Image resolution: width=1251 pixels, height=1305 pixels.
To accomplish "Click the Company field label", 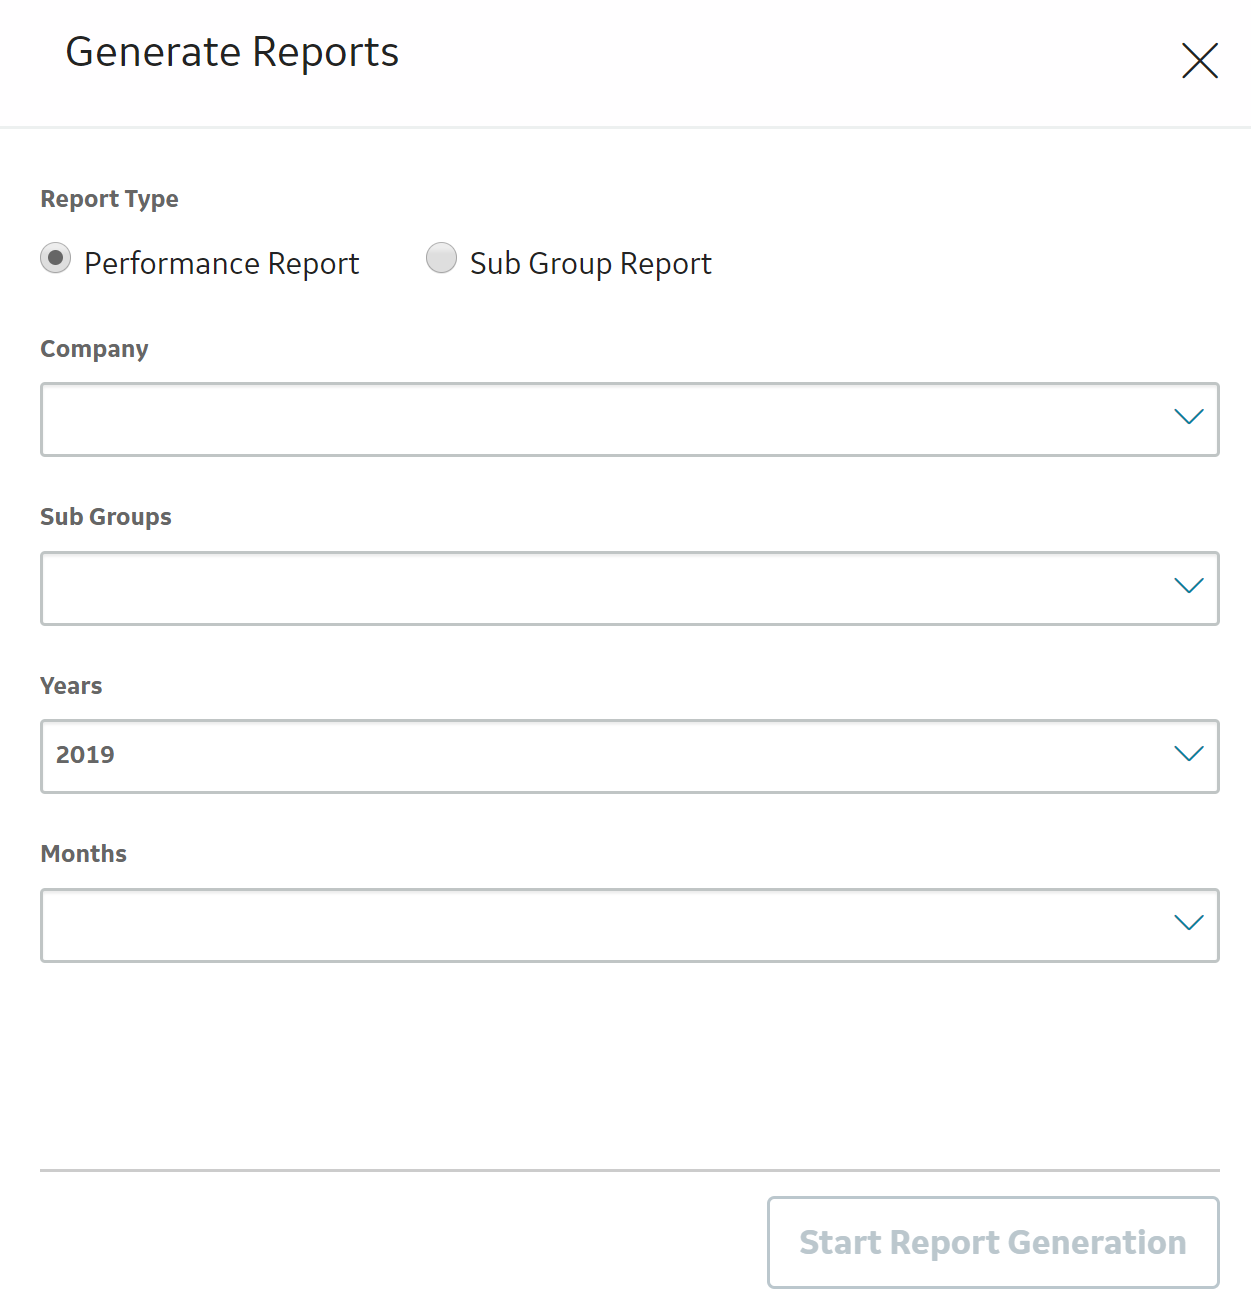I will click(x=94, y=349).
